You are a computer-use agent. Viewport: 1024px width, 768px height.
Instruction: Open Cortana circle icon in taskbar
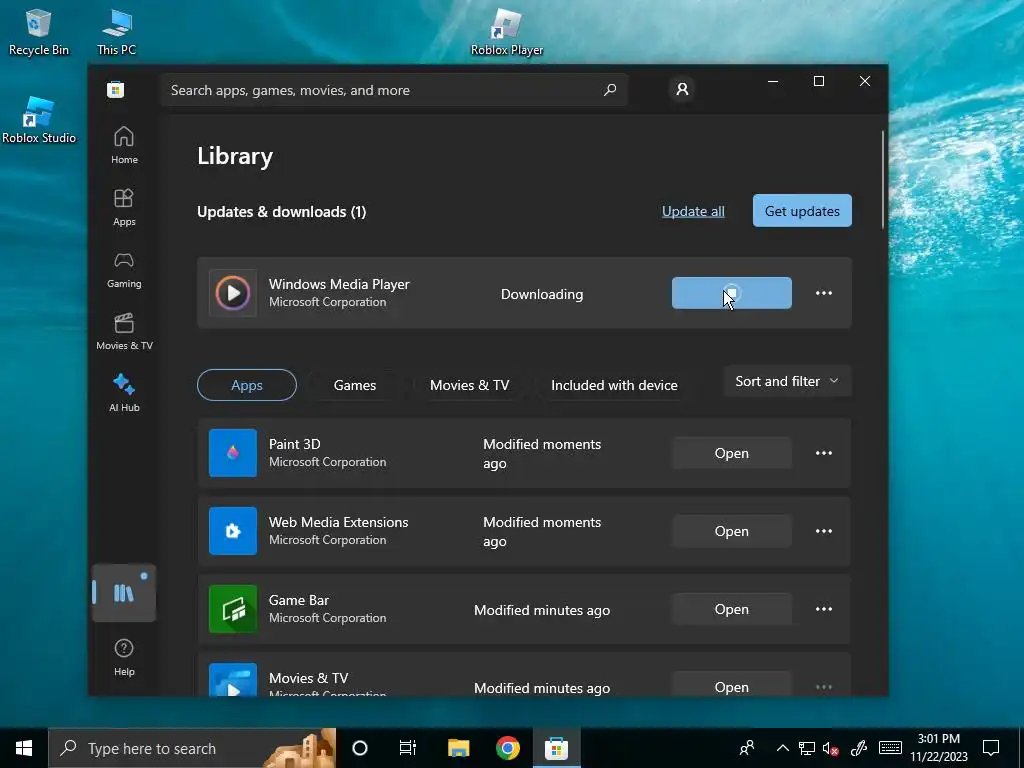(360, 748)
